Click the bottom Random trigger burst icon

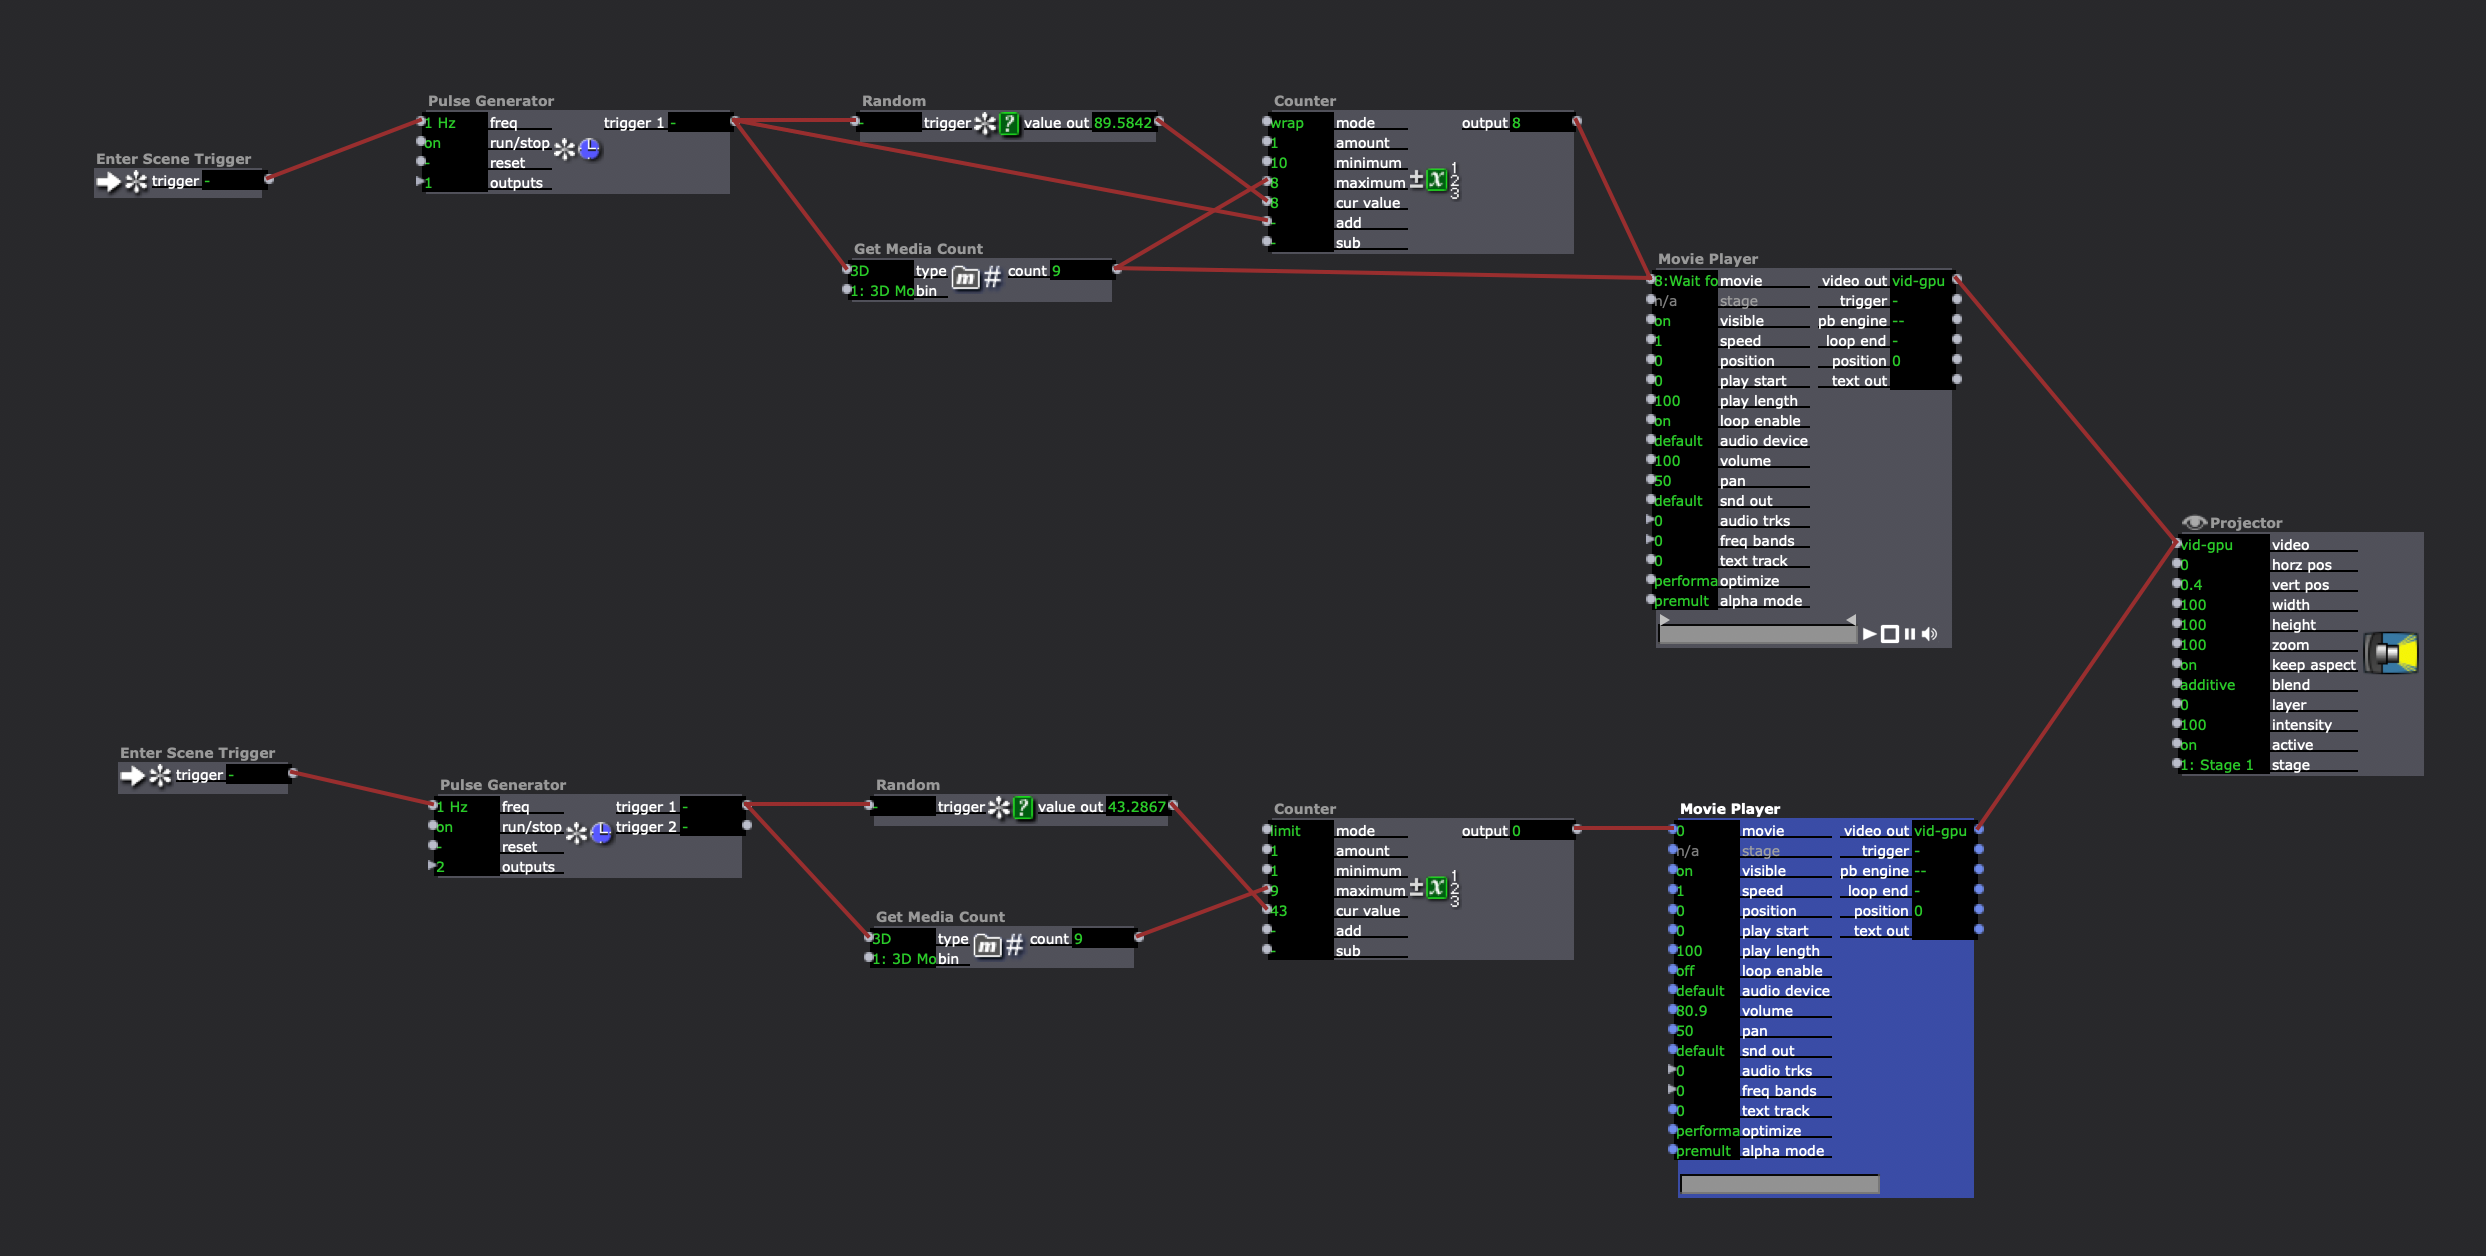999,807
